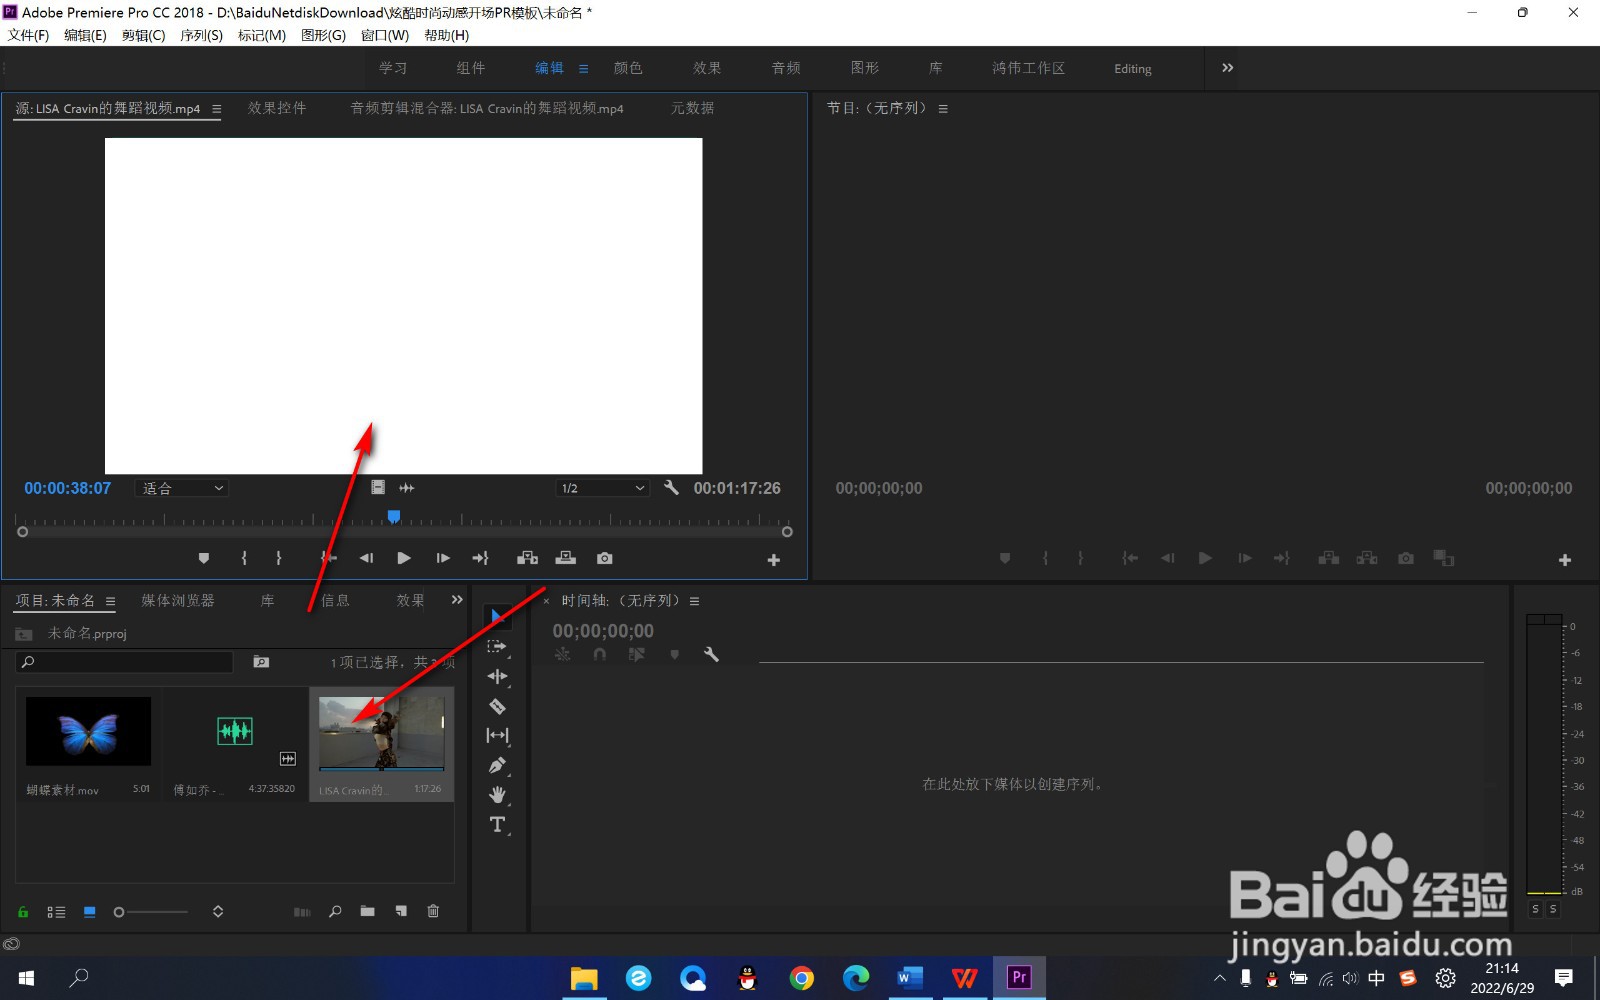Open the 窗口(W) menu
This screenshot has height=1000, width=1600.
(x=385, y=35)
